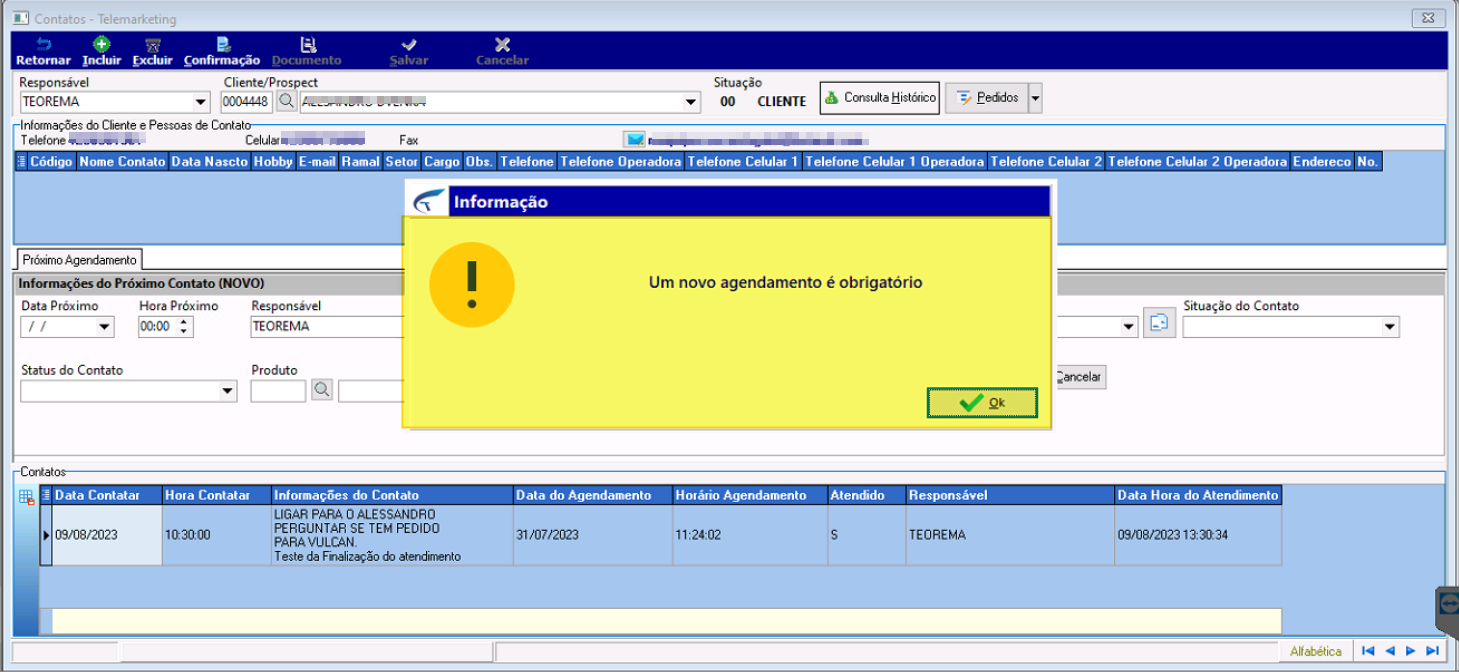1459x672 pixels.
Task: Adjust the Hora Próximo spinner
Action: [184, 327]
